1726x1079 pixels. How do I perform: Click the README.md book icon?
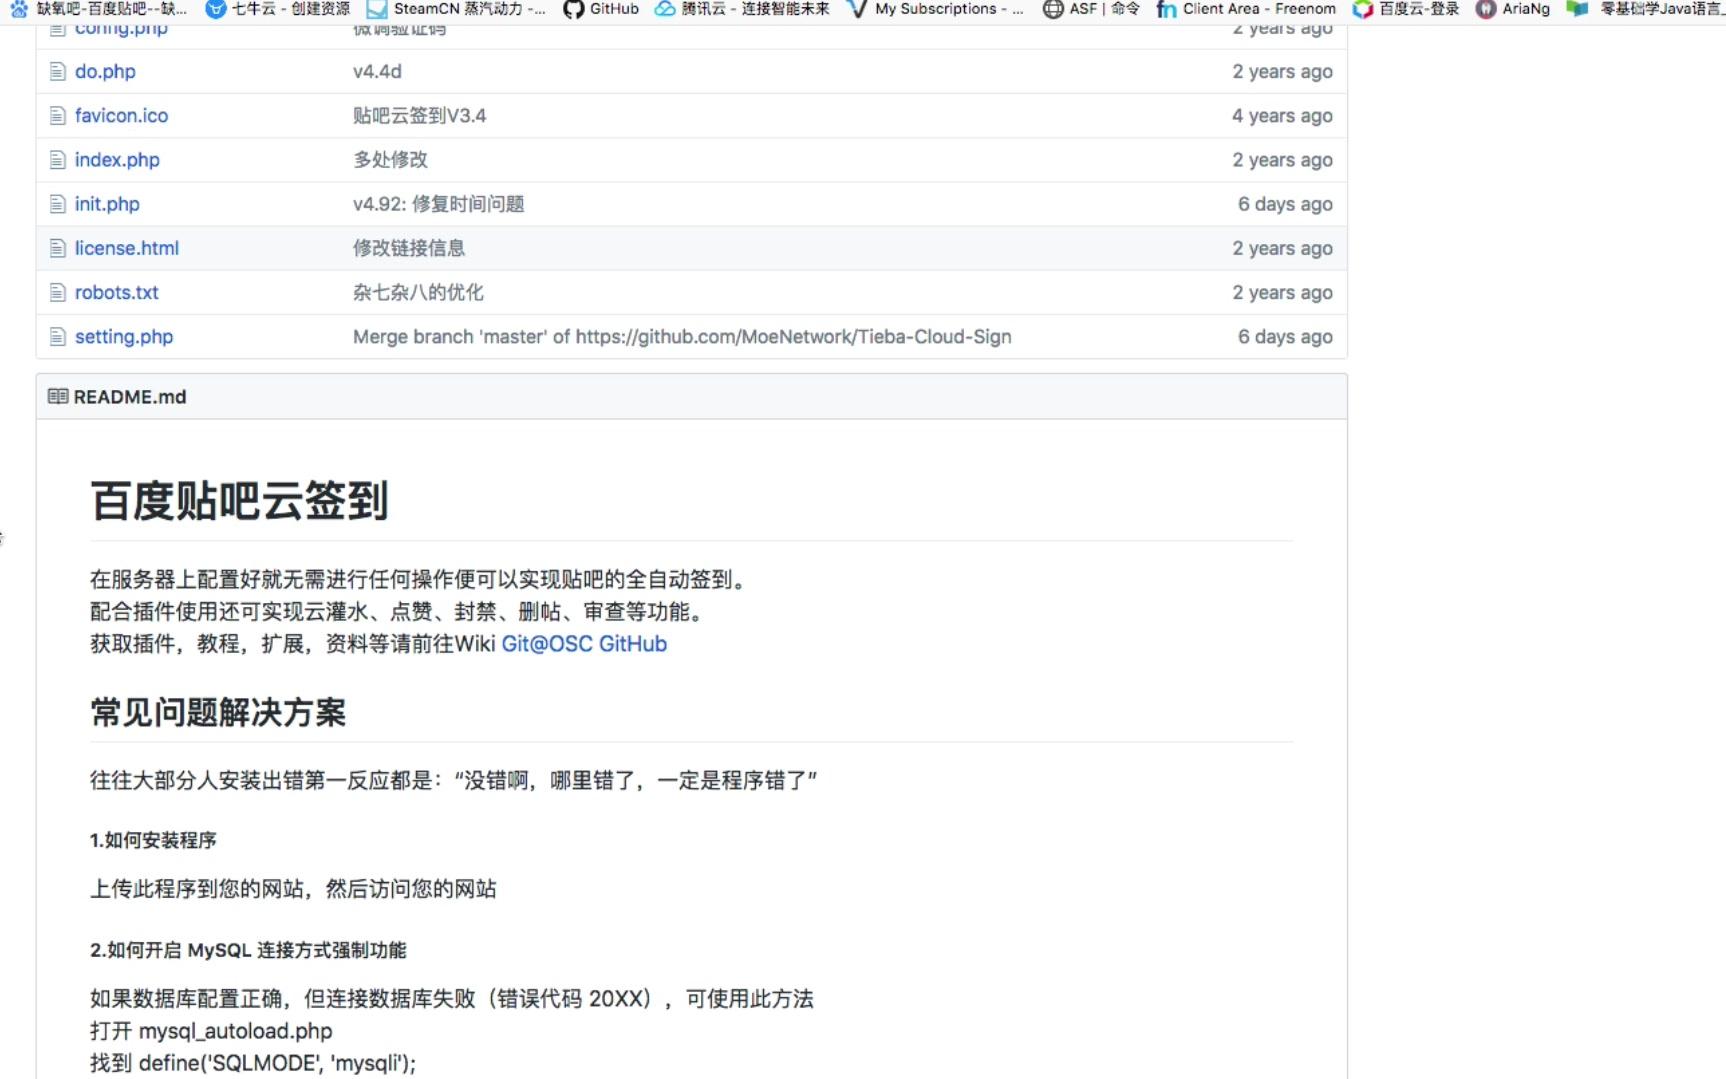click(56, 396)
